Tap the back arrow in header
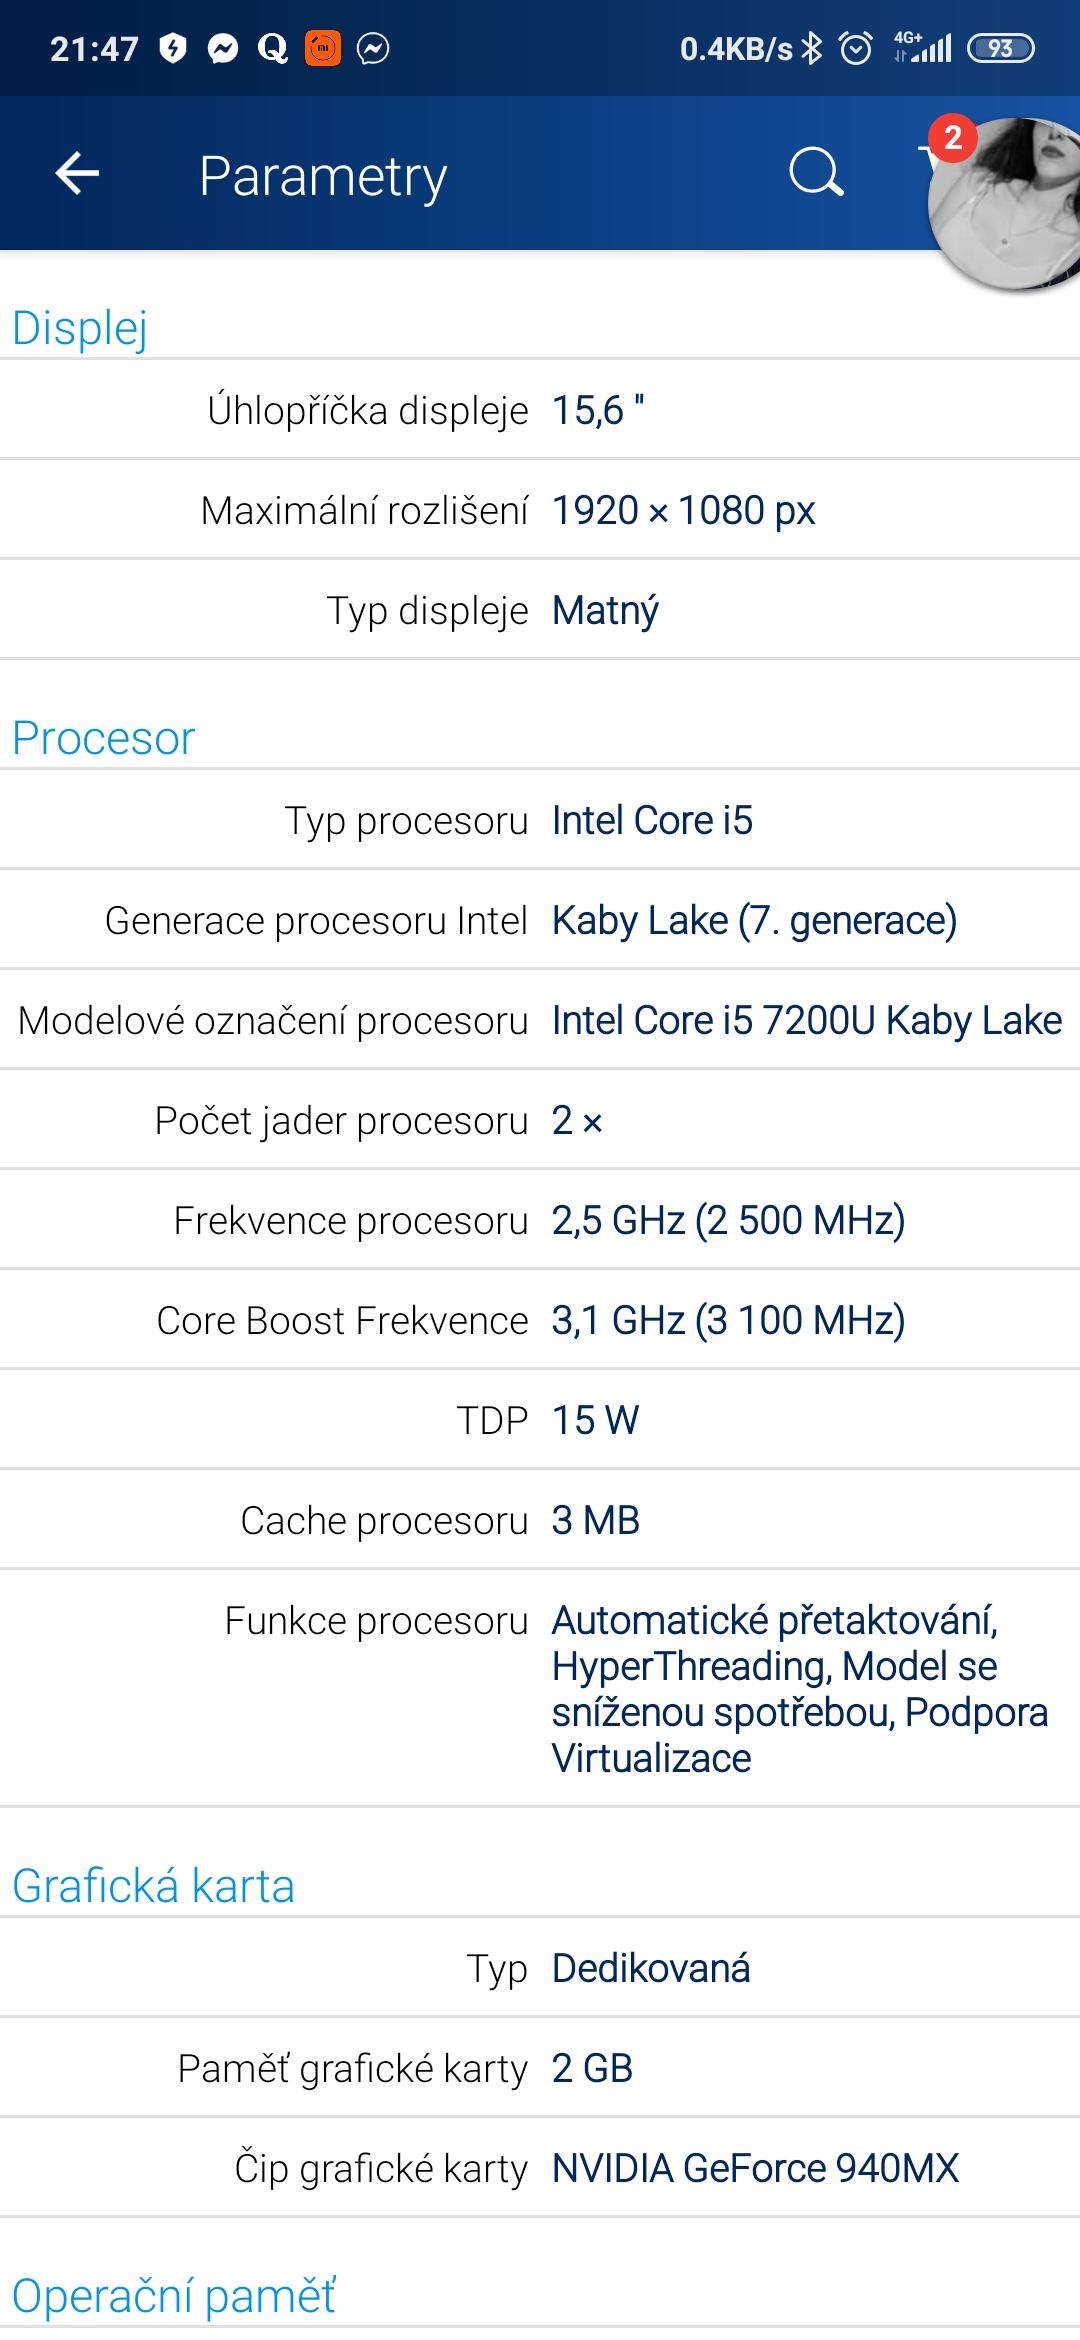This screenshot has height=2340, width=1080. pos(77,174)
